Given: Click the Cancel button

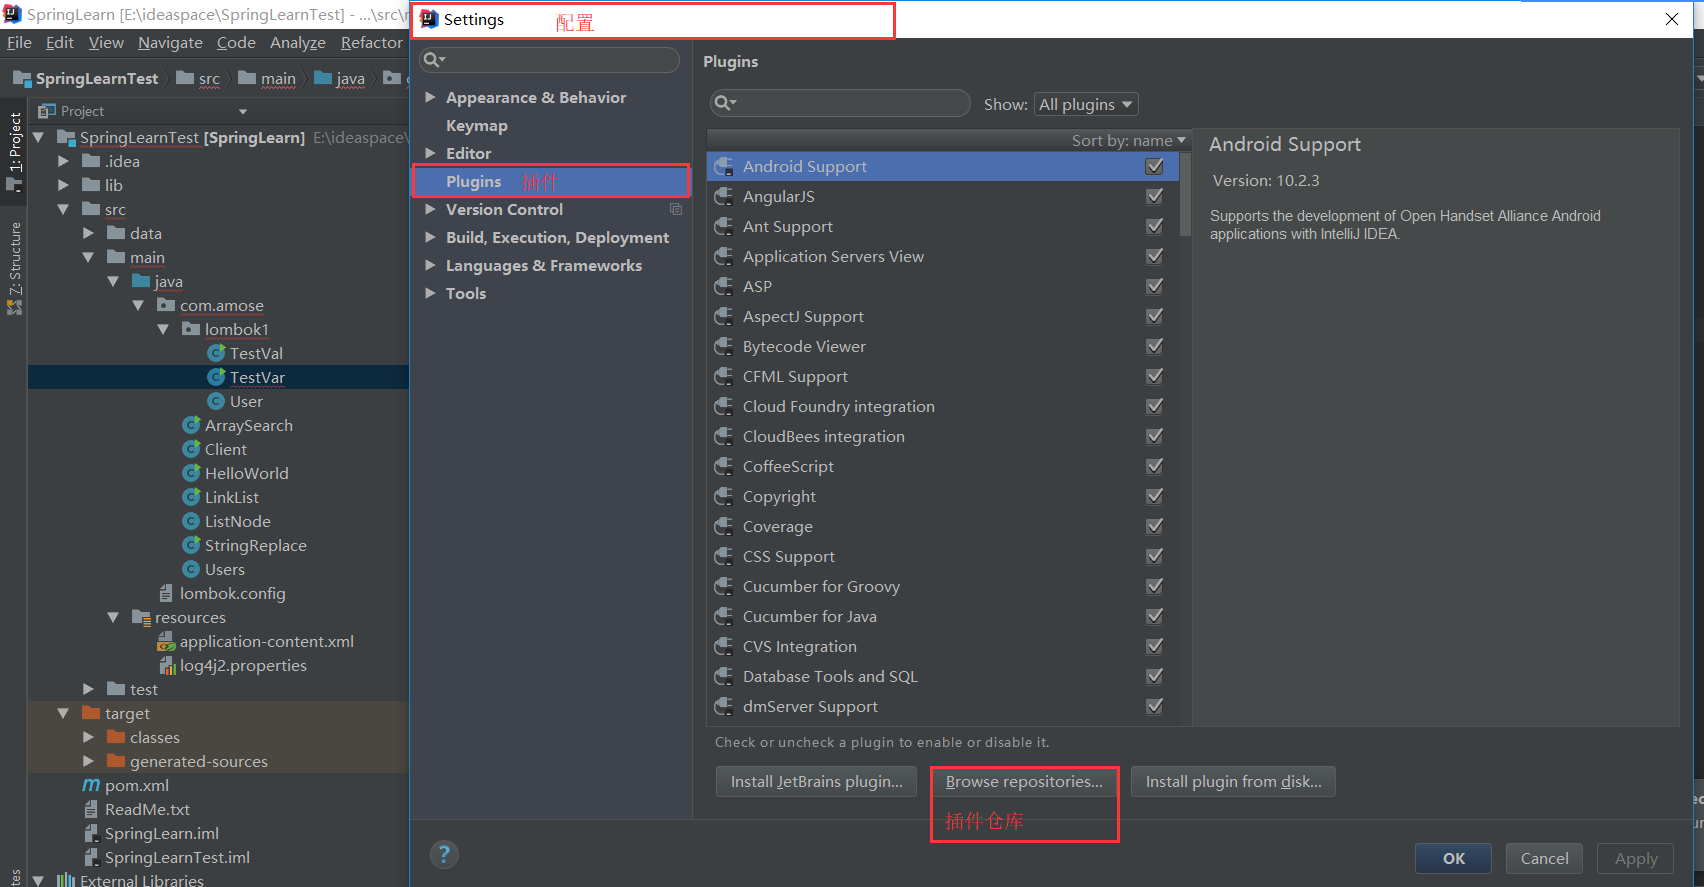Looking at the screenshot, I should pyautogui.click(x=1544, y=858).
